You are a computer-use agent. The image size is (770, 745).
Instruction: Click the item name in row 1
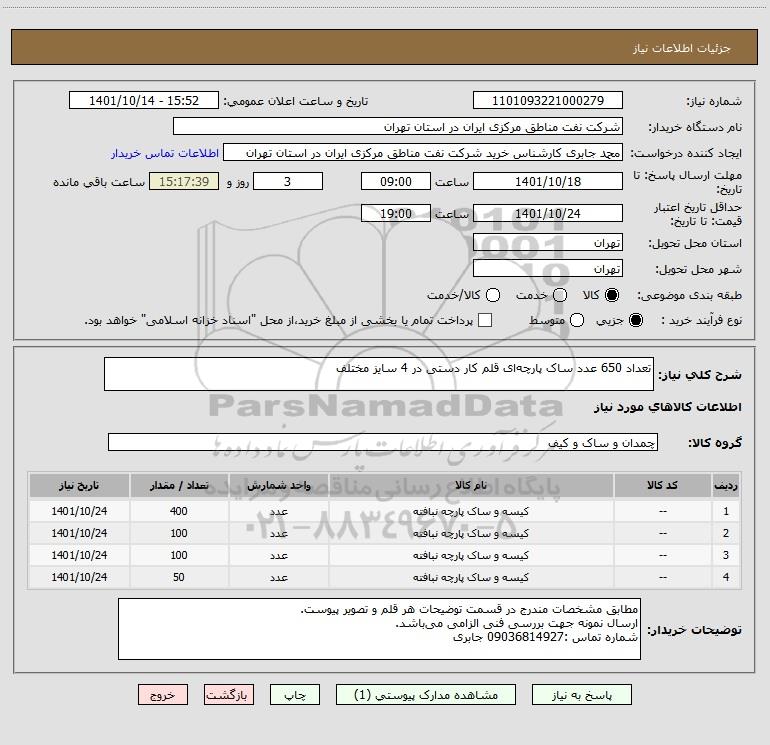pyautogui.click(x=470, y=511)
